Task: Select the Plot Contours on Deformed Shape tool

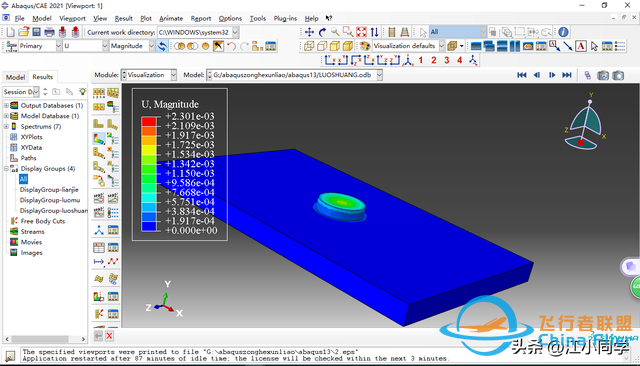Action: [98, 139]
